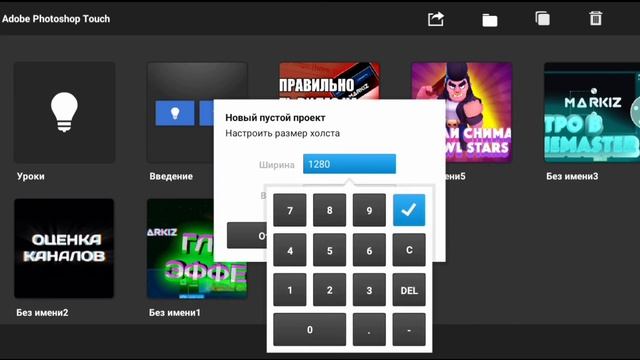Image resolution: width=640 pixels, height=360 pixels.
Task: Tap the 3 key on keypad
Action: click(369, 290)
